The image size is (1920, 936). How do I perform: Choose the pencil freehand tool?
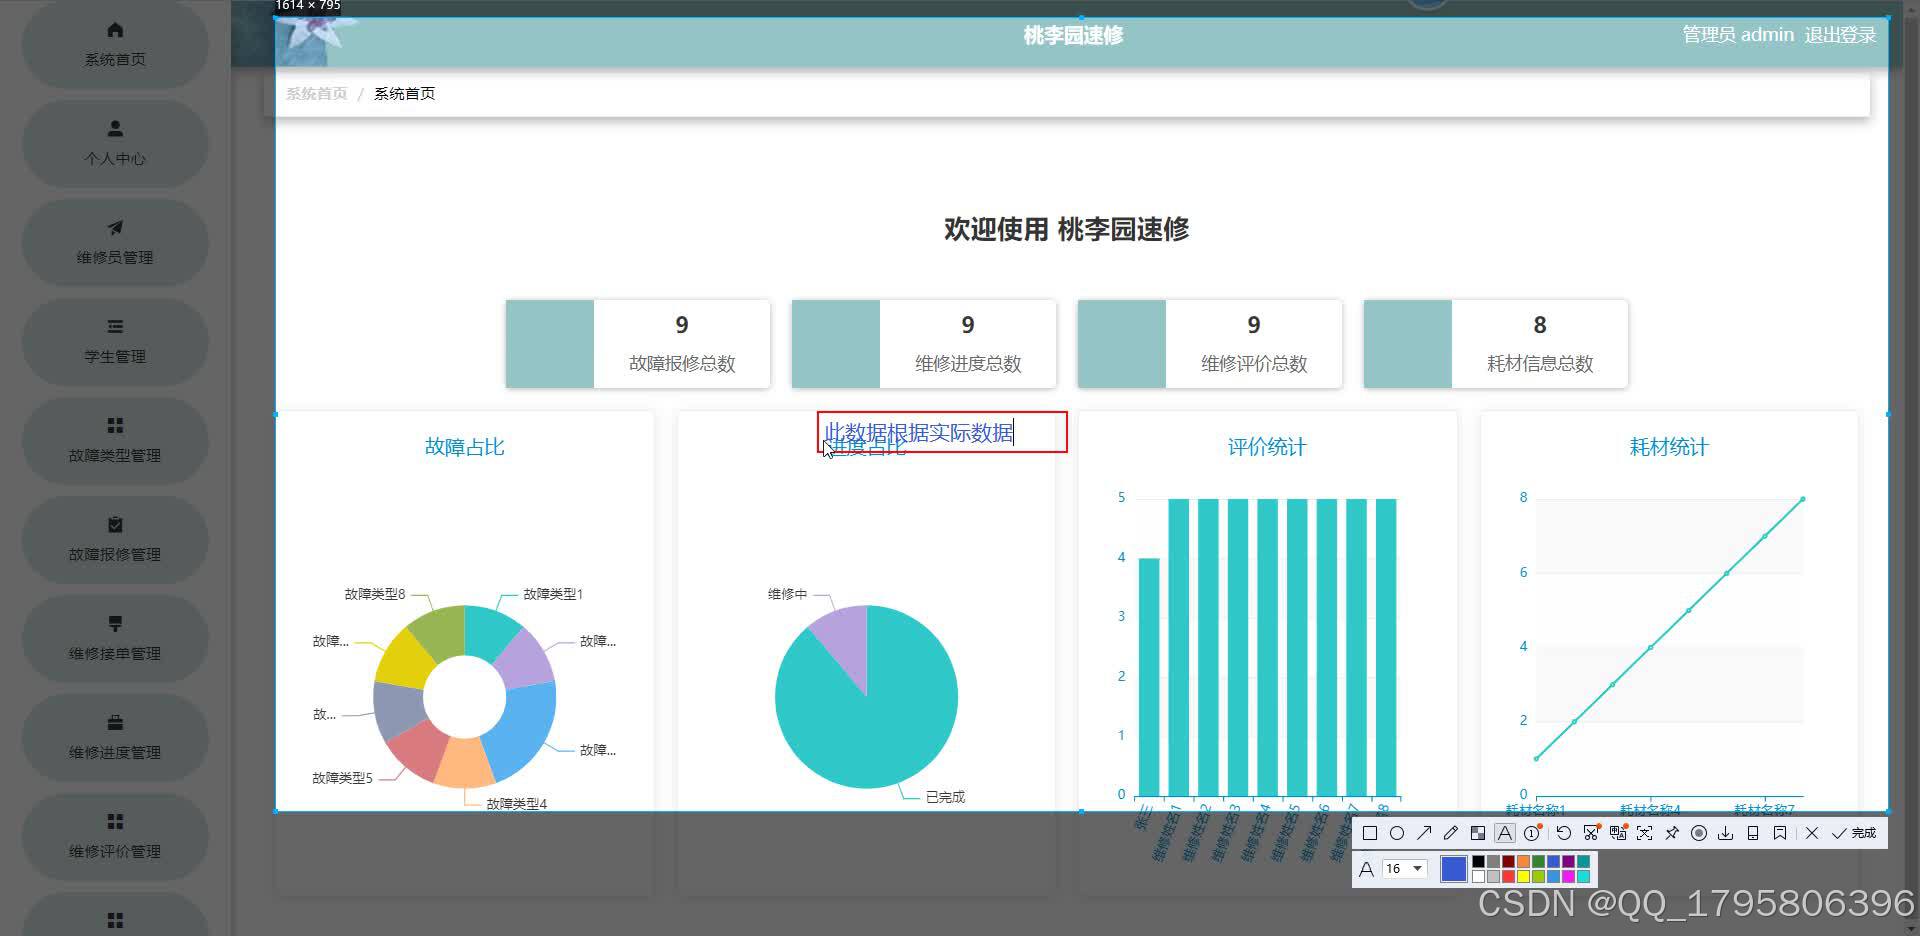[1451, 833]
